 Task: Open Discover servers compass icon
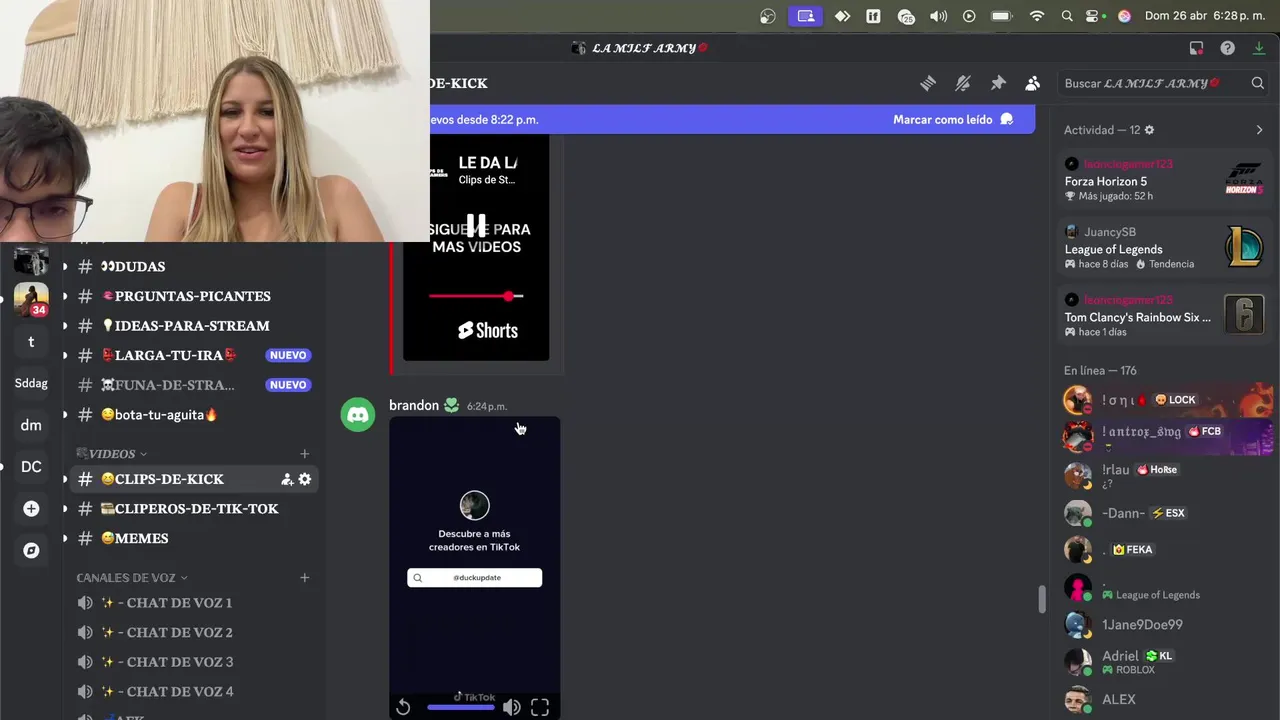click(31, 551)
